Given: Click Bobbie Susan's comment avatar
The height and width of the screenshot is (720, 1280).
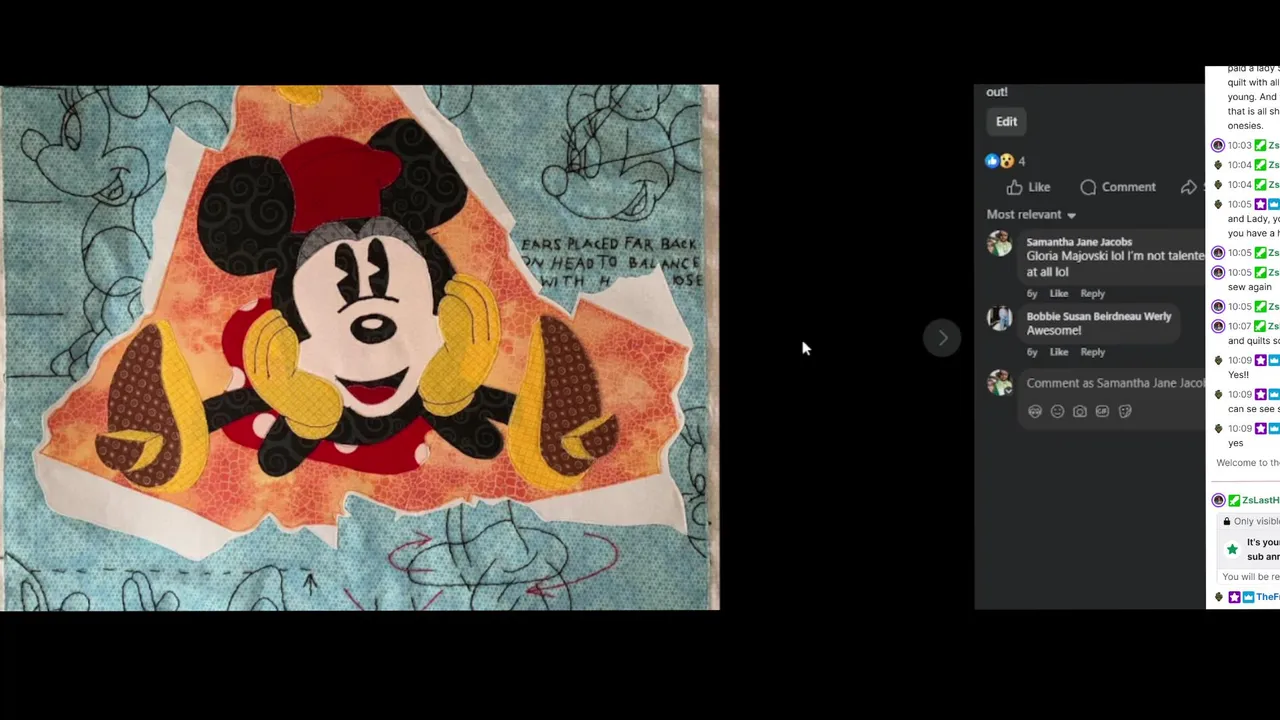Looking at the screenshot, I should (x=999, y=318).
